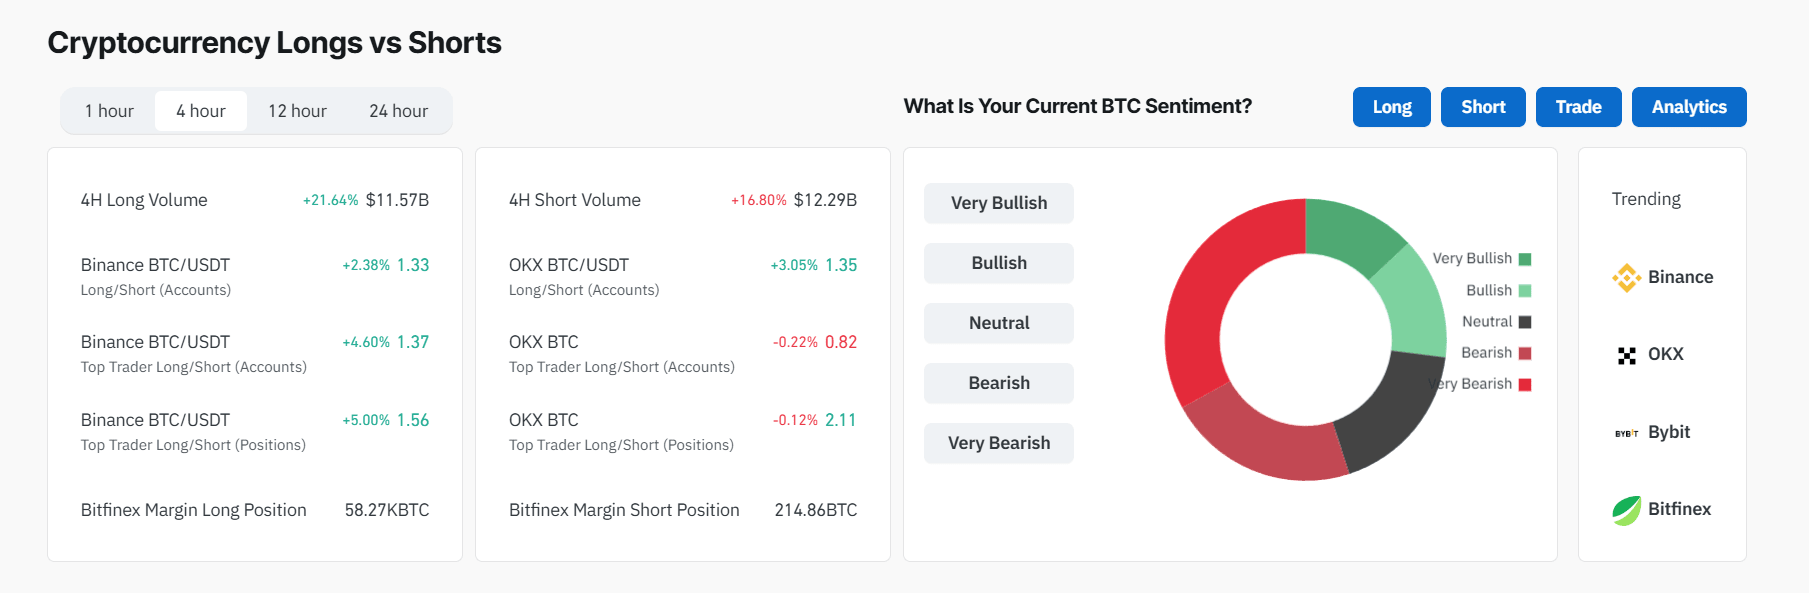
Task: Click the Bearish legend color square
Action: (1525, 353)
